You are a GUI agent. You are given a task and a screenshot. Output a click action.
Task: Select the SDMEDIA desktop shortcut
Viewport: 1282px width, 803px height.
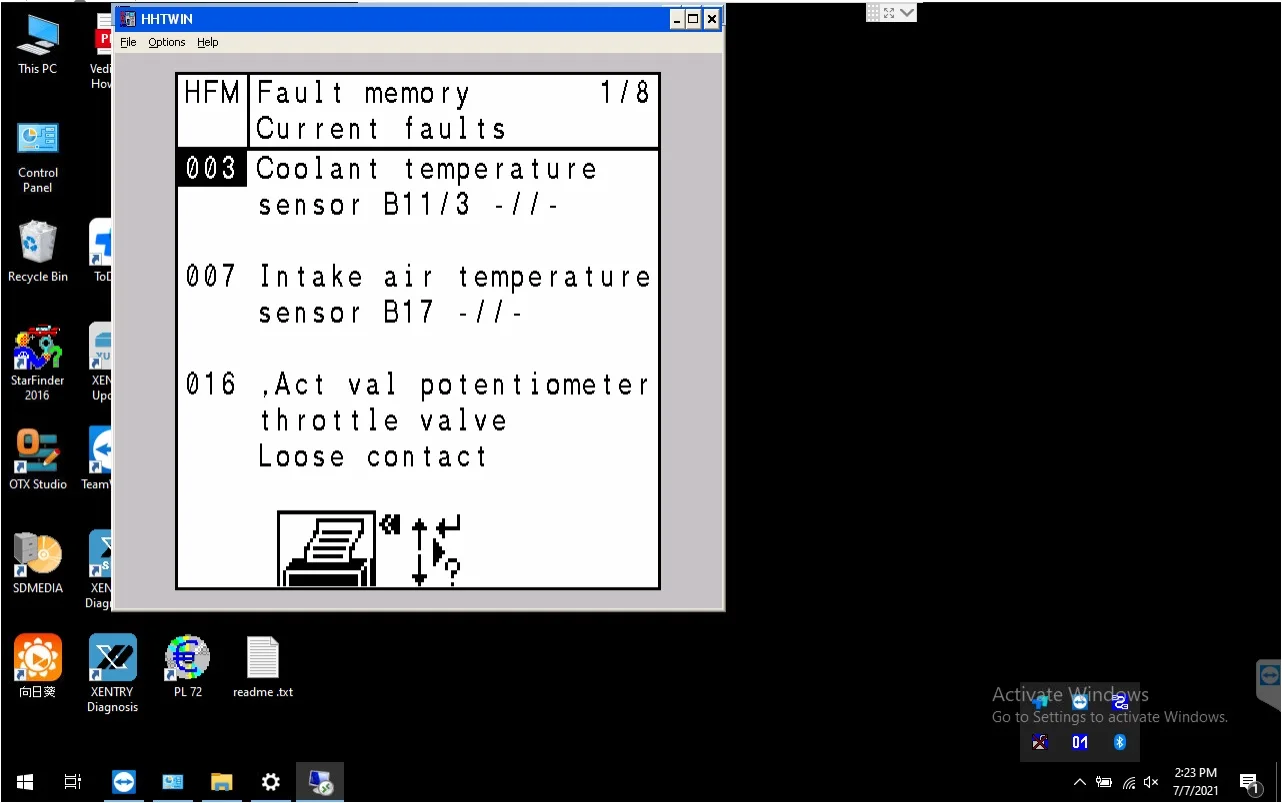(x=38, y=564)
